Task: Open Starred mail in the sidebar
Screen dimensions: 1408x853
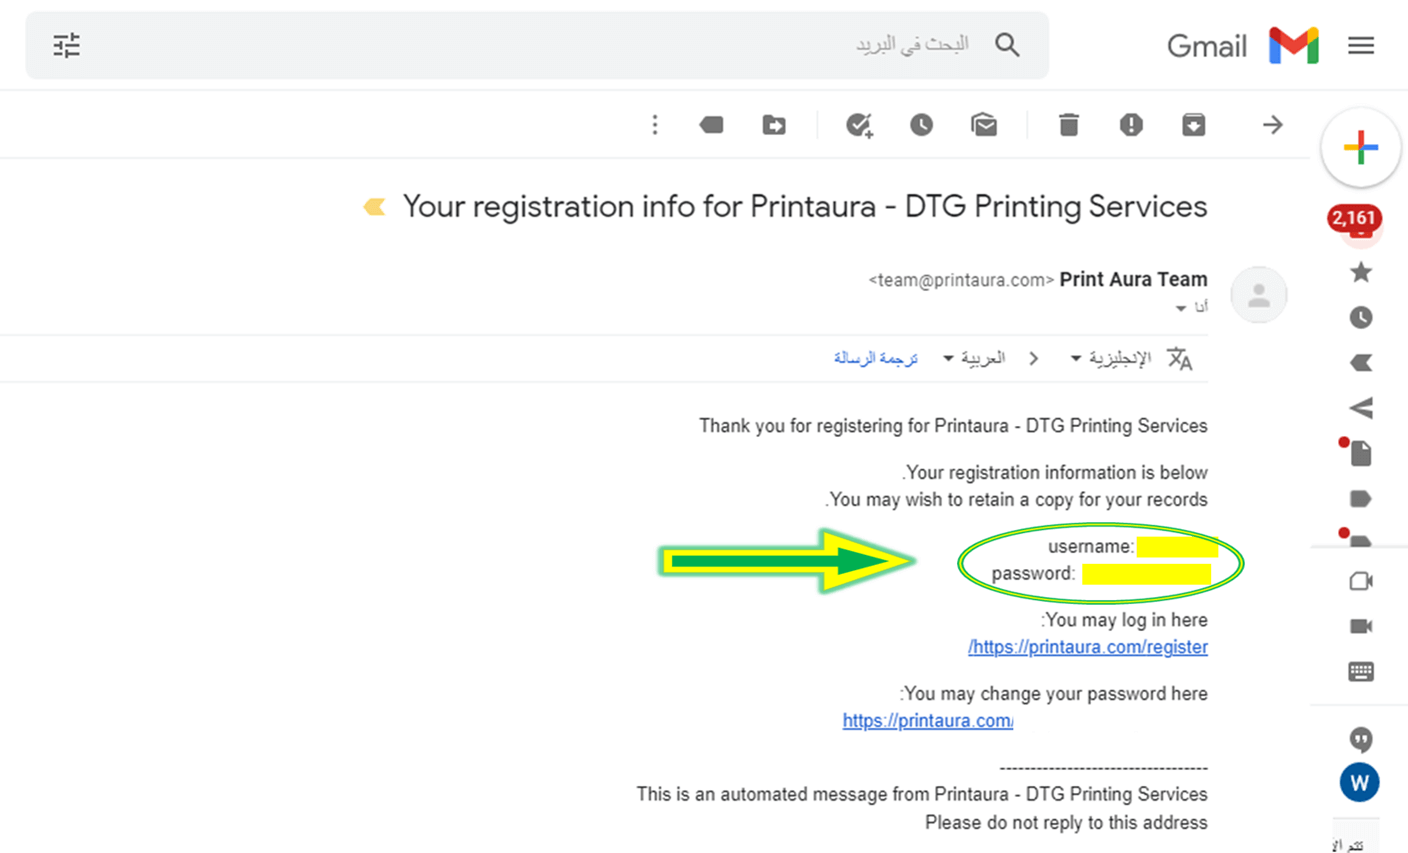Action: point(1361,272)
